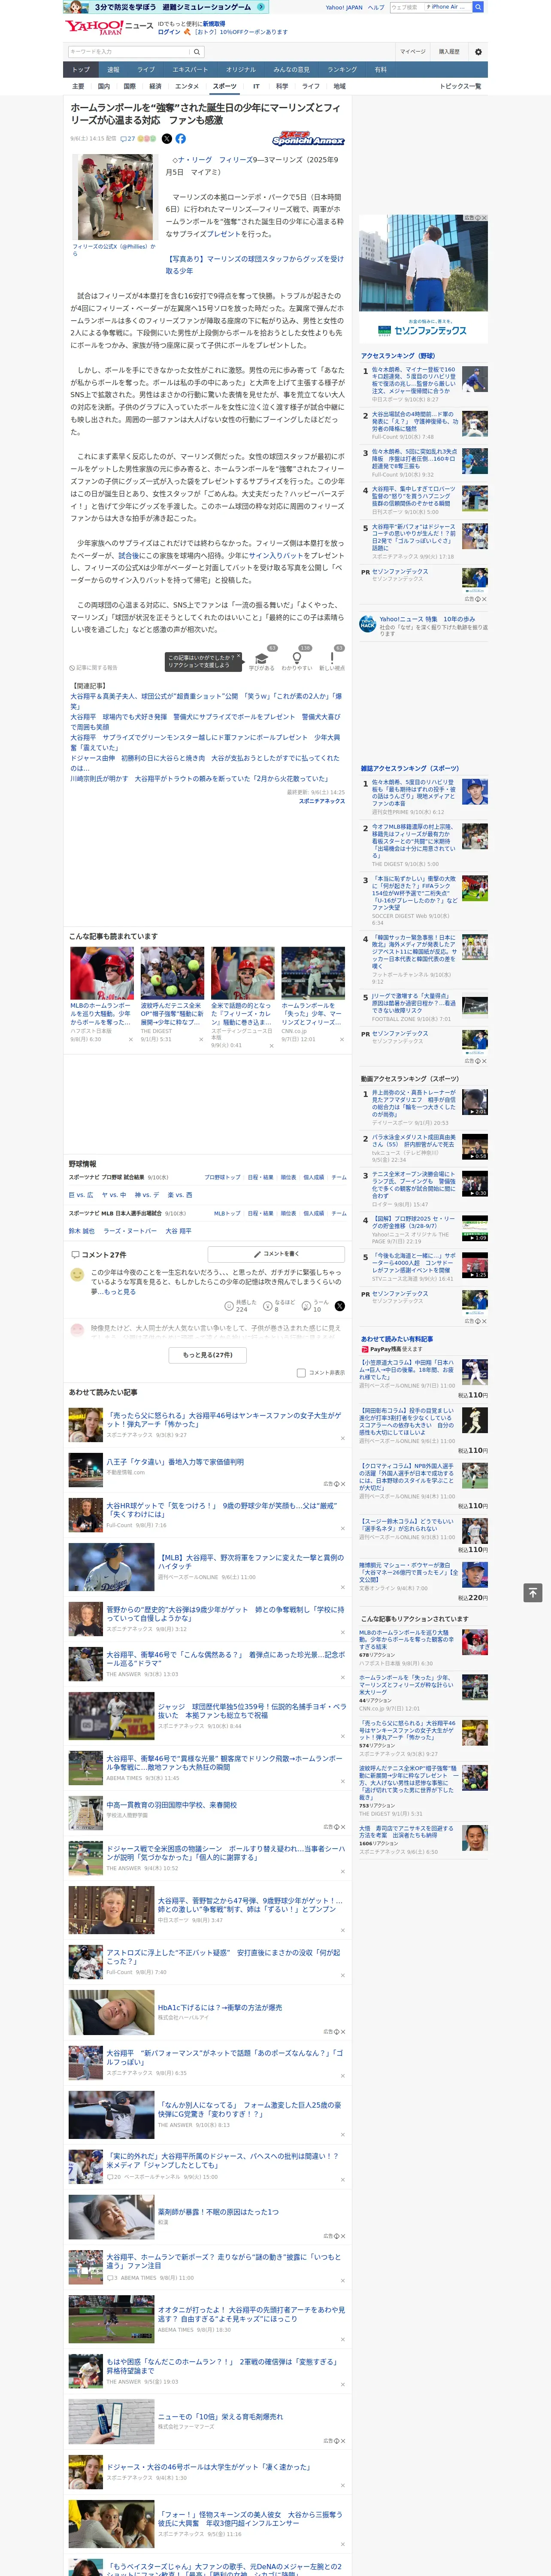This screenshot has width=551, height=2576.
Task: Click the blue web search button at top
Action: click(478, 7)
